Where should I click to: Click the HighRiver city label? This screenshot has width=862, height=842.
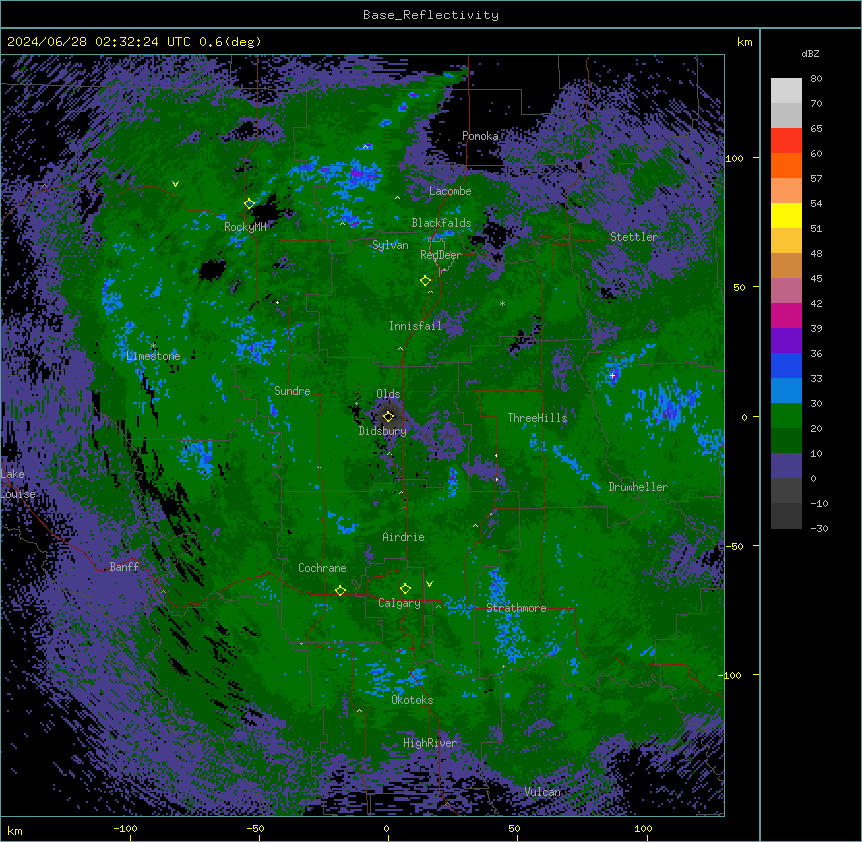pos(430,743)
